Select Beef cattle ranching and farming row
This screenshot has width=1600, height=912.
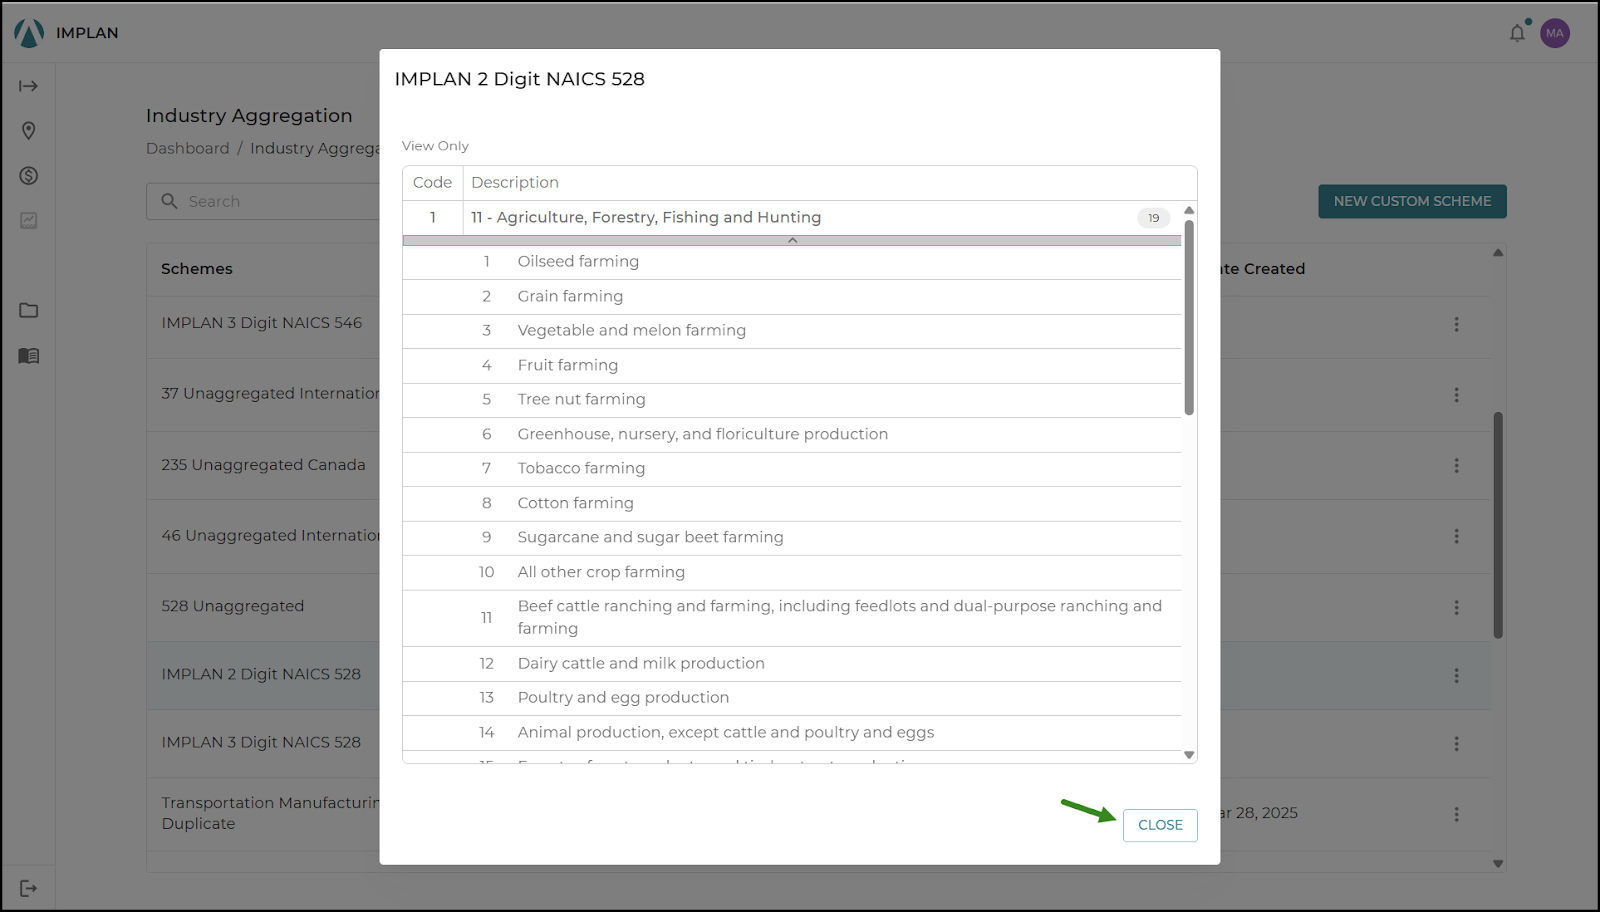click(792, 618)
